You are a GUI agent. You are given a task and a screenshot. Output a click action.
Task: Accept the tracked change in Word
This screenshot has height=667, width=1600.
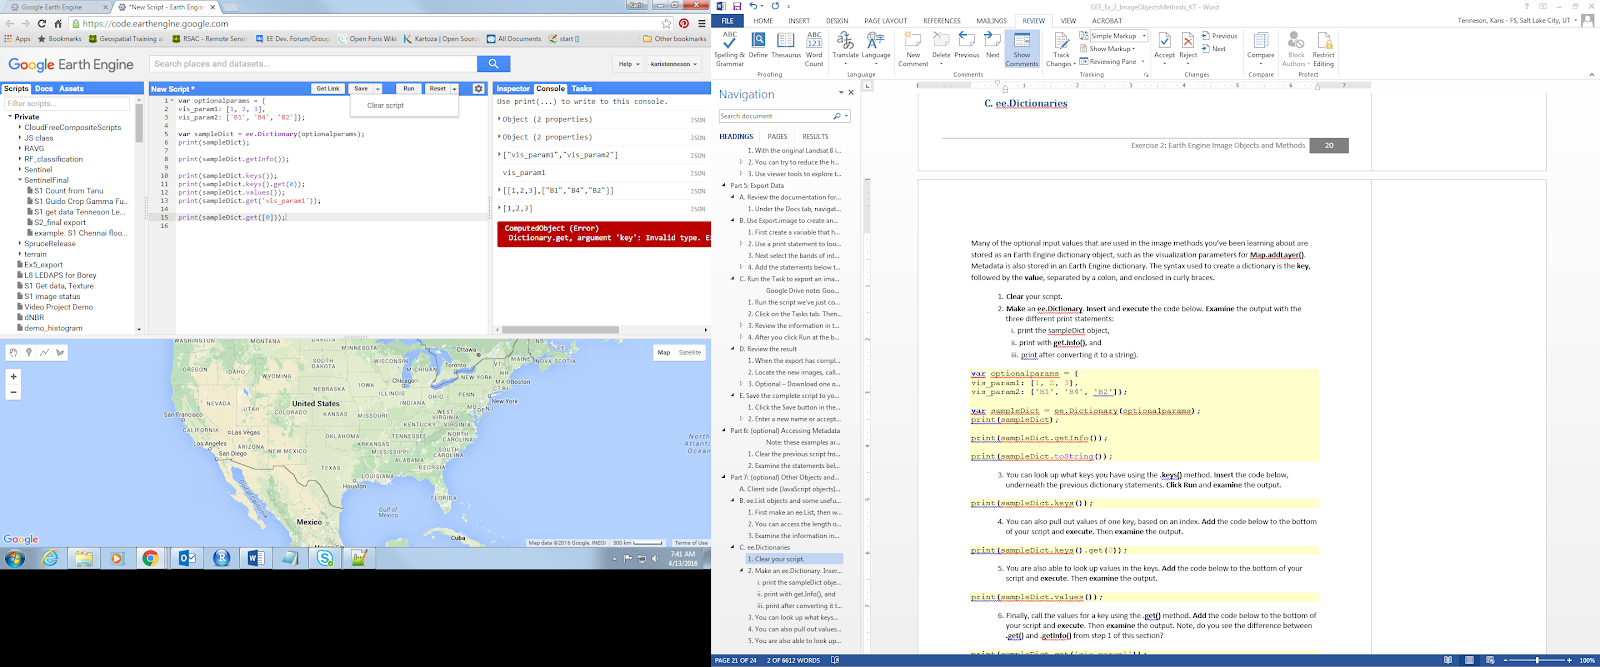1165,47
